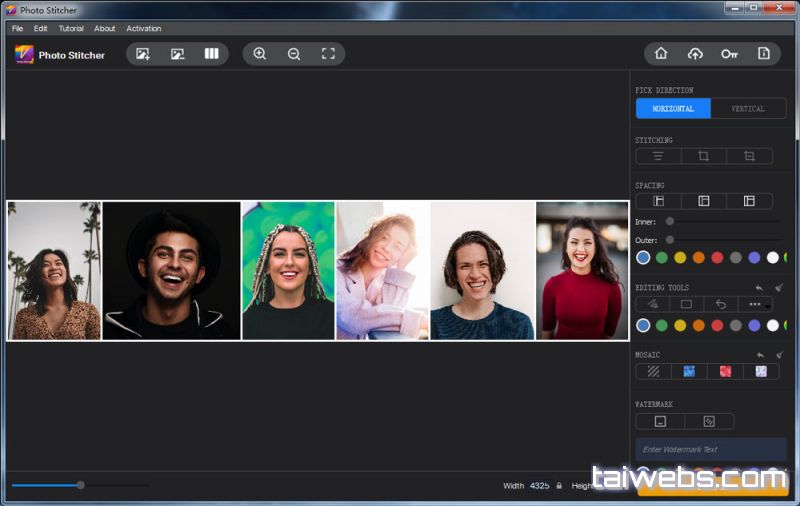Screen dimensions: 800x506
Task: Click the Enter Watermark Text field
Action: [x=710, y=449]
